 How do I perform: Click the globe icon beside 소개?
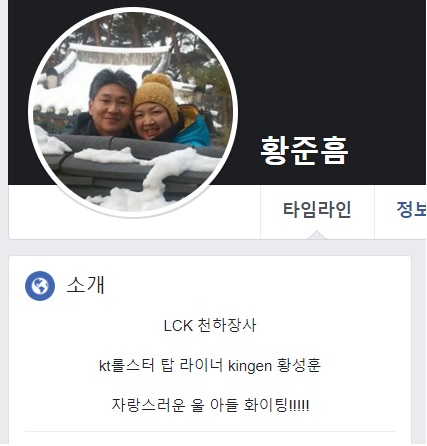click(x=40, y=286)
